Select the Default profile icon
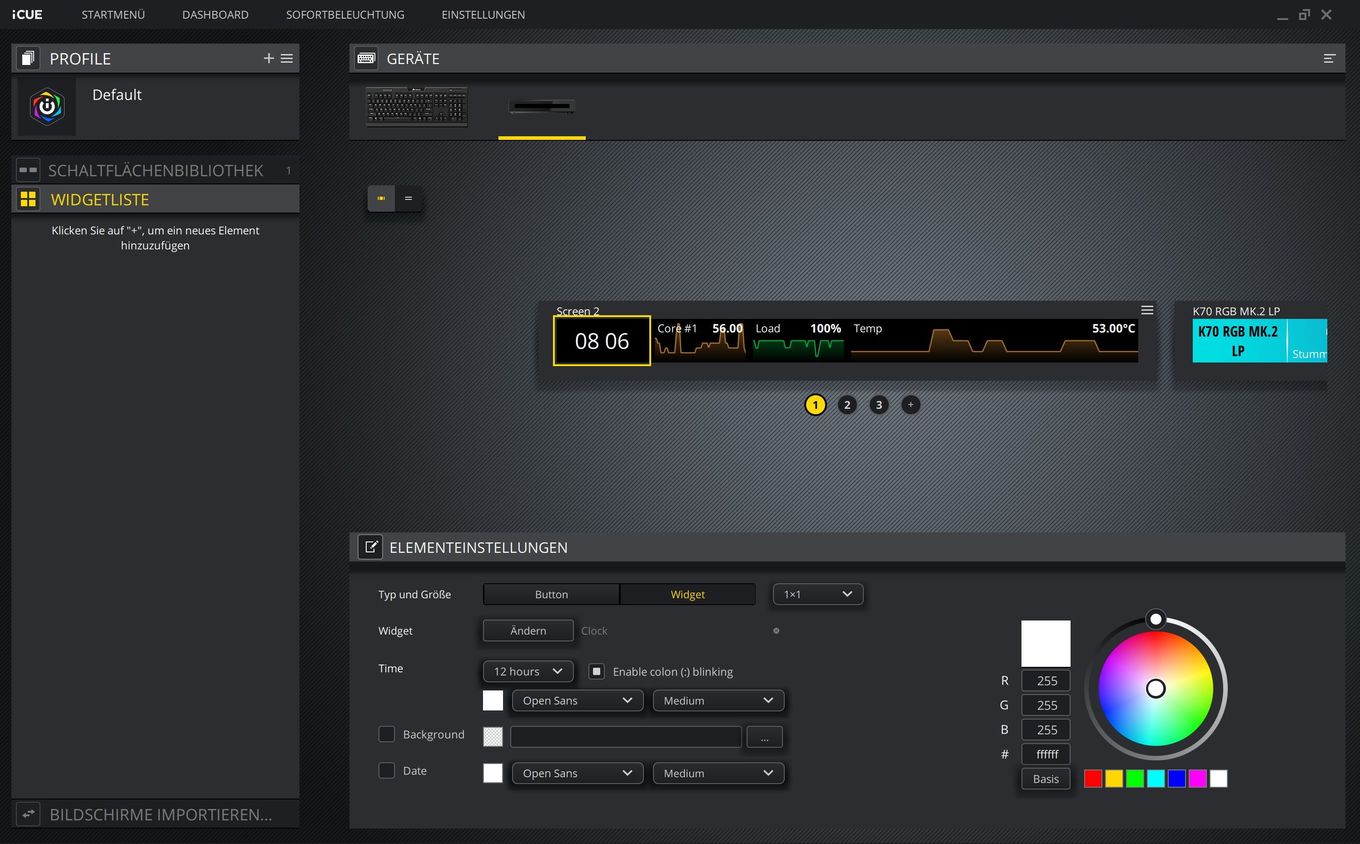 (x=47, y=107)
